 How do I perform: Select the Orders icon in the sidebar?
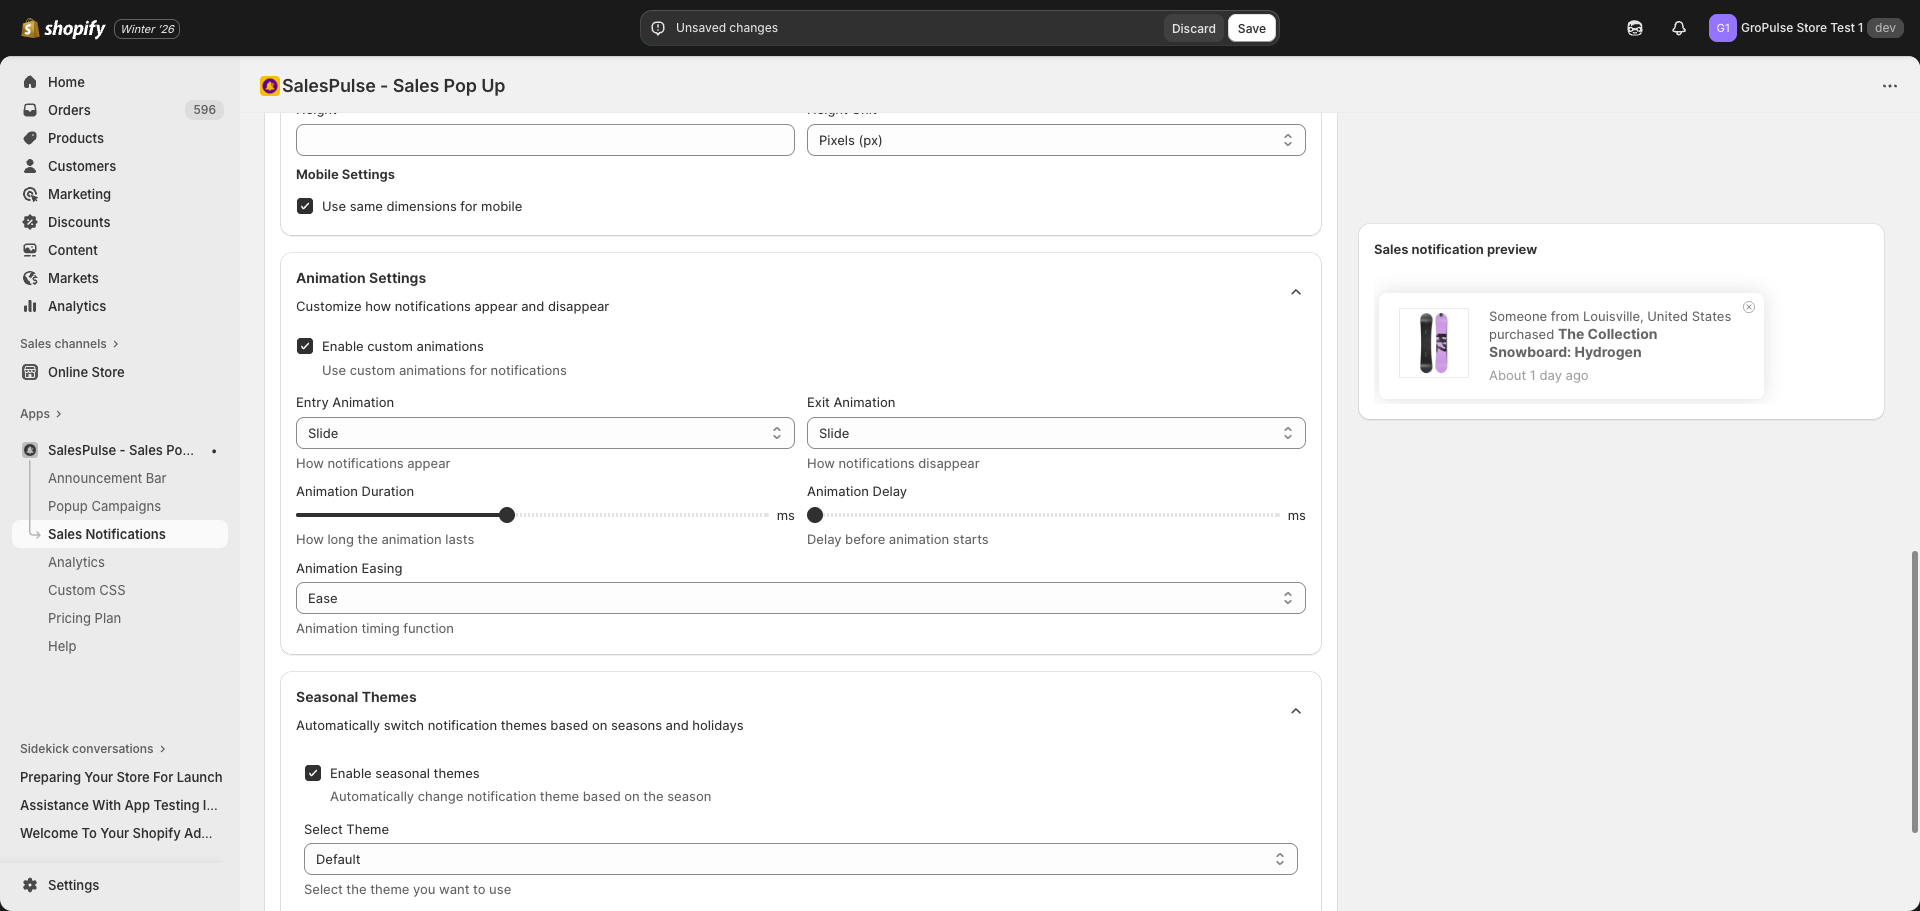pyautogui.click(x=30, y=110)
